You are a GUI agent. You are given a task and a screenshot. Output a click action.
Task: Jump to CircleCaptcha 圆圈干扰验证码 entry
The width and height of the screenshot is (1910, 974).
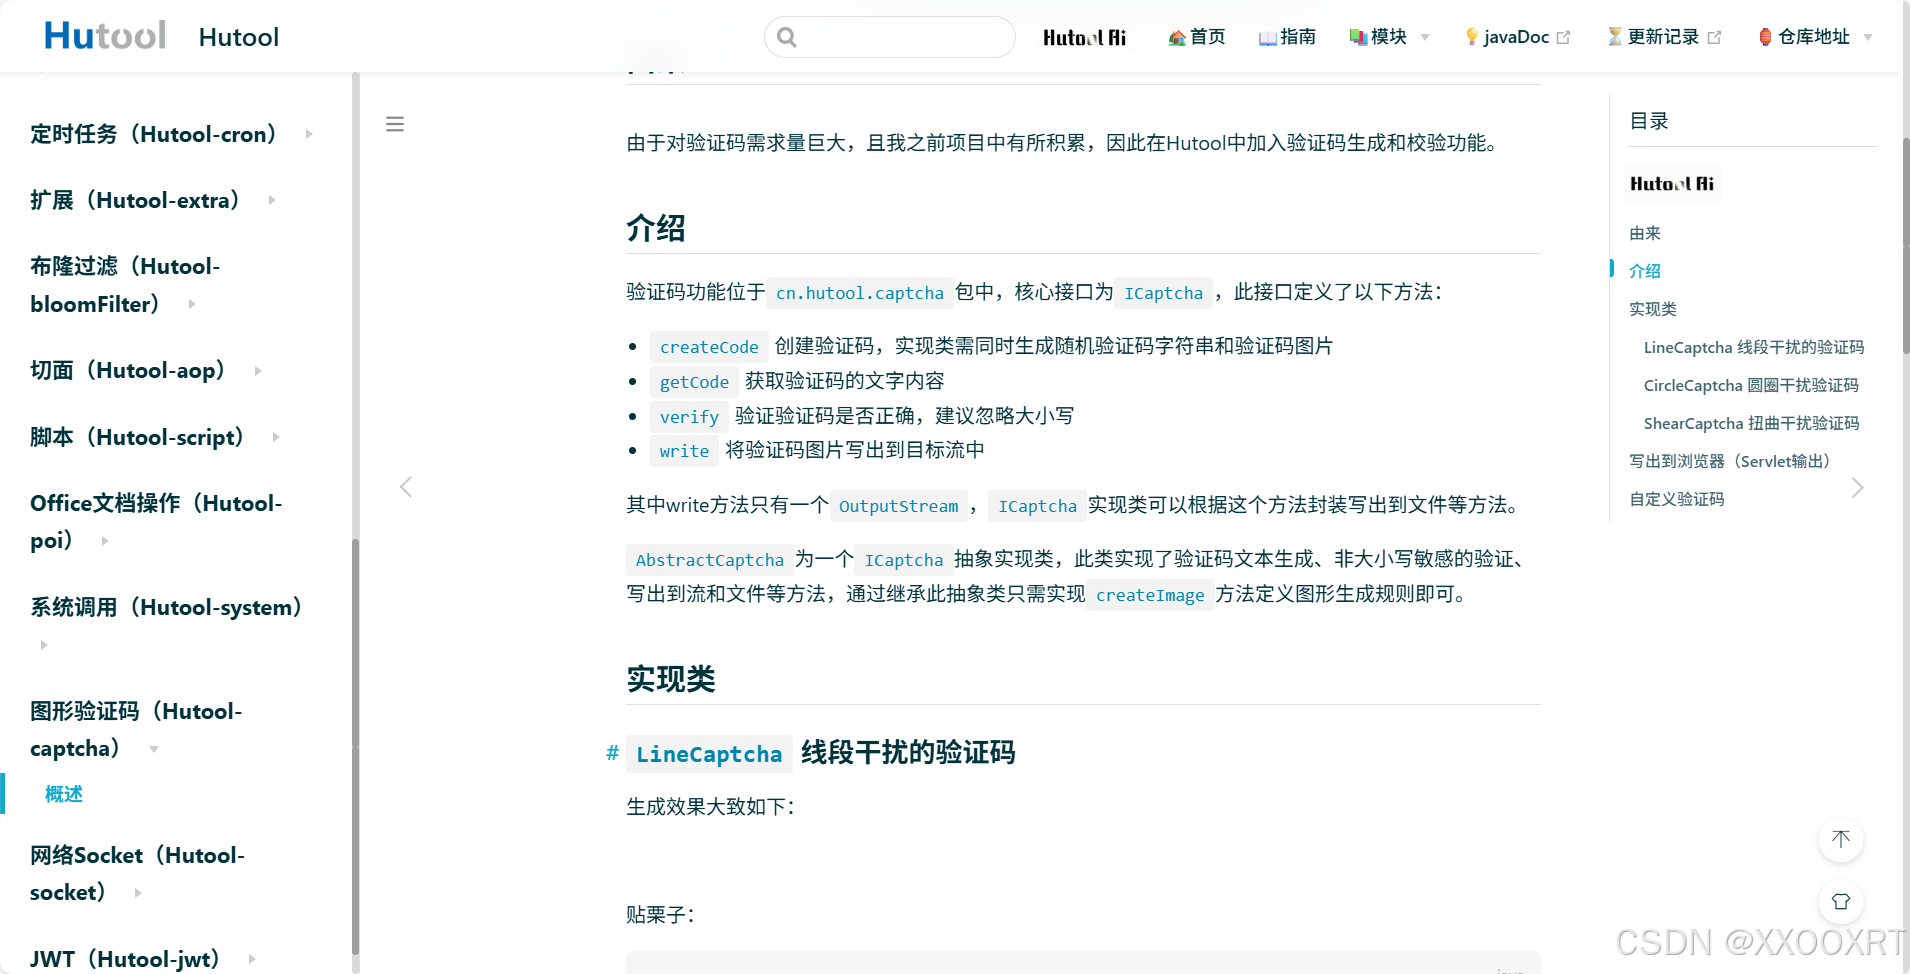pyautogui.click(x=1751, y=385)
